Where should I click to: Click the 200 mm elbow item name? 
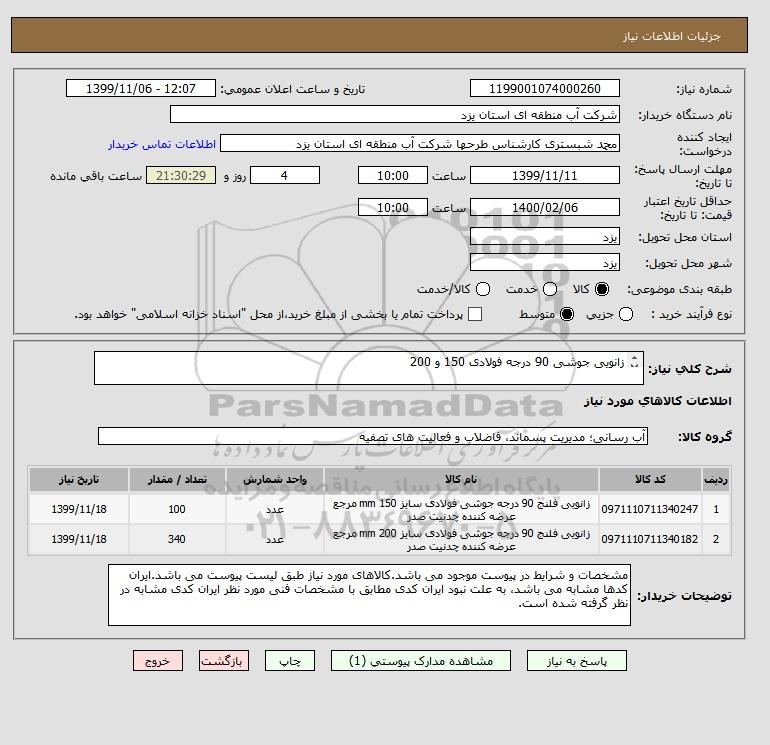point(462,540)
